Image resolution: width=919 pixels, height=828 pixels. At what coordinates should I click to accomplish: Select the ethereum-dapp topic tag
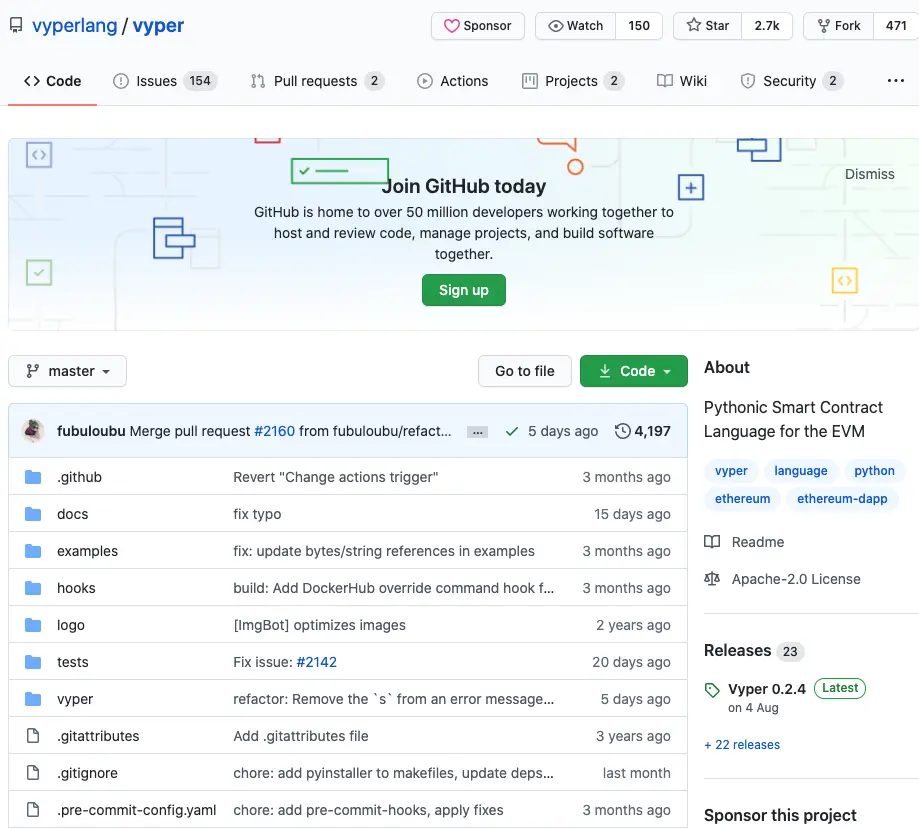[x=842, y=499]
